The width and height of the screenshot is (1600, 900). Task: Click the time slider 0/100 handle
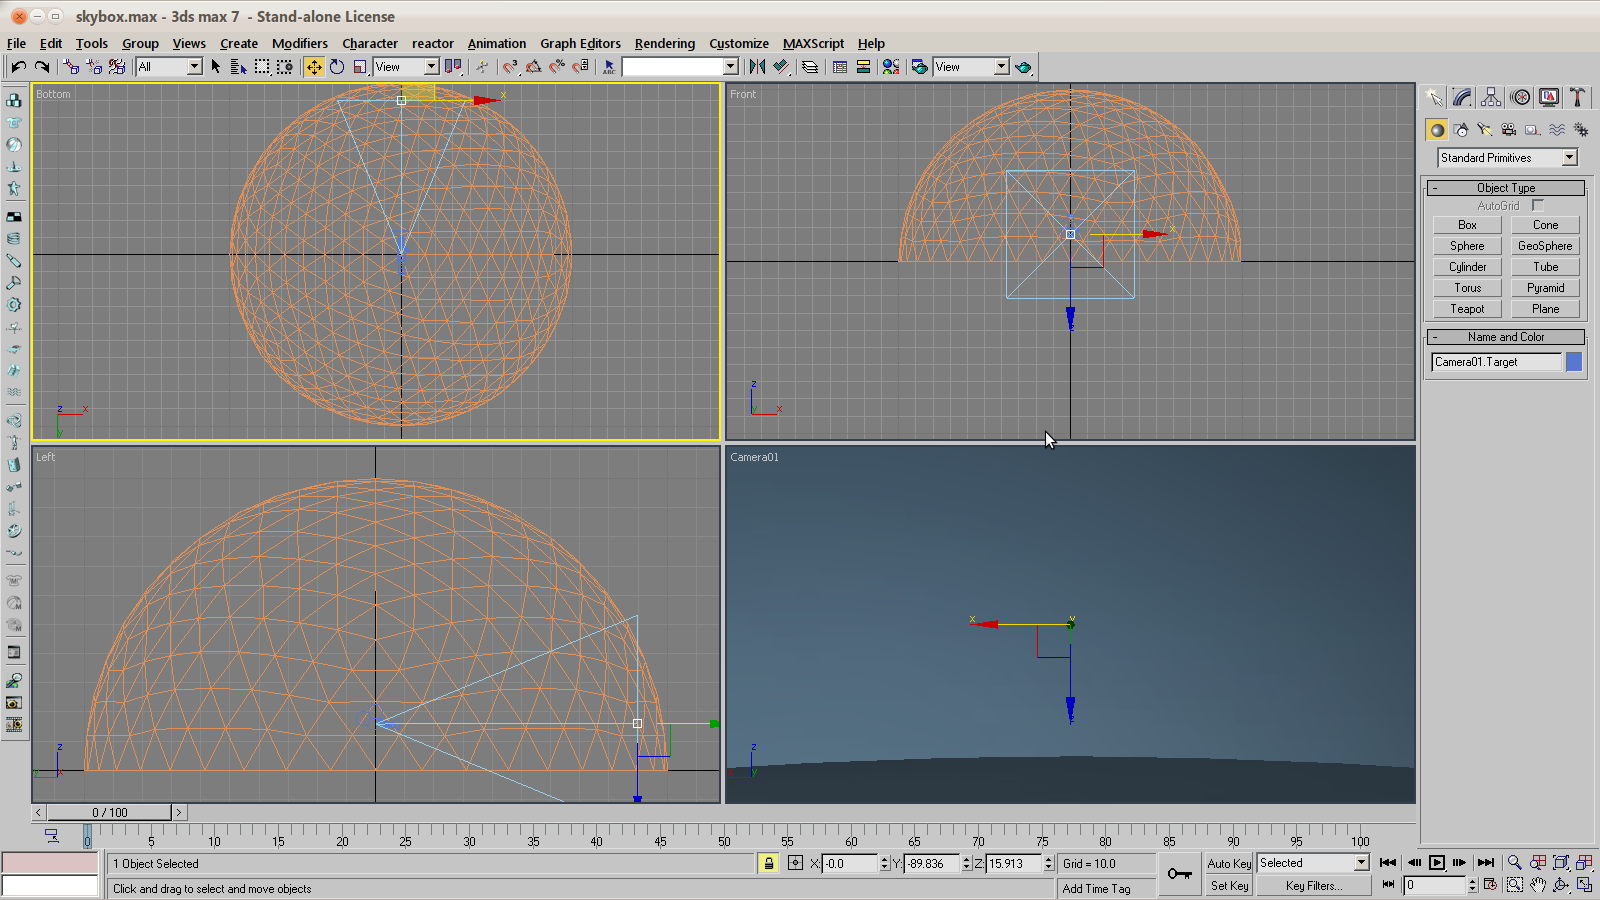[110, 813]
